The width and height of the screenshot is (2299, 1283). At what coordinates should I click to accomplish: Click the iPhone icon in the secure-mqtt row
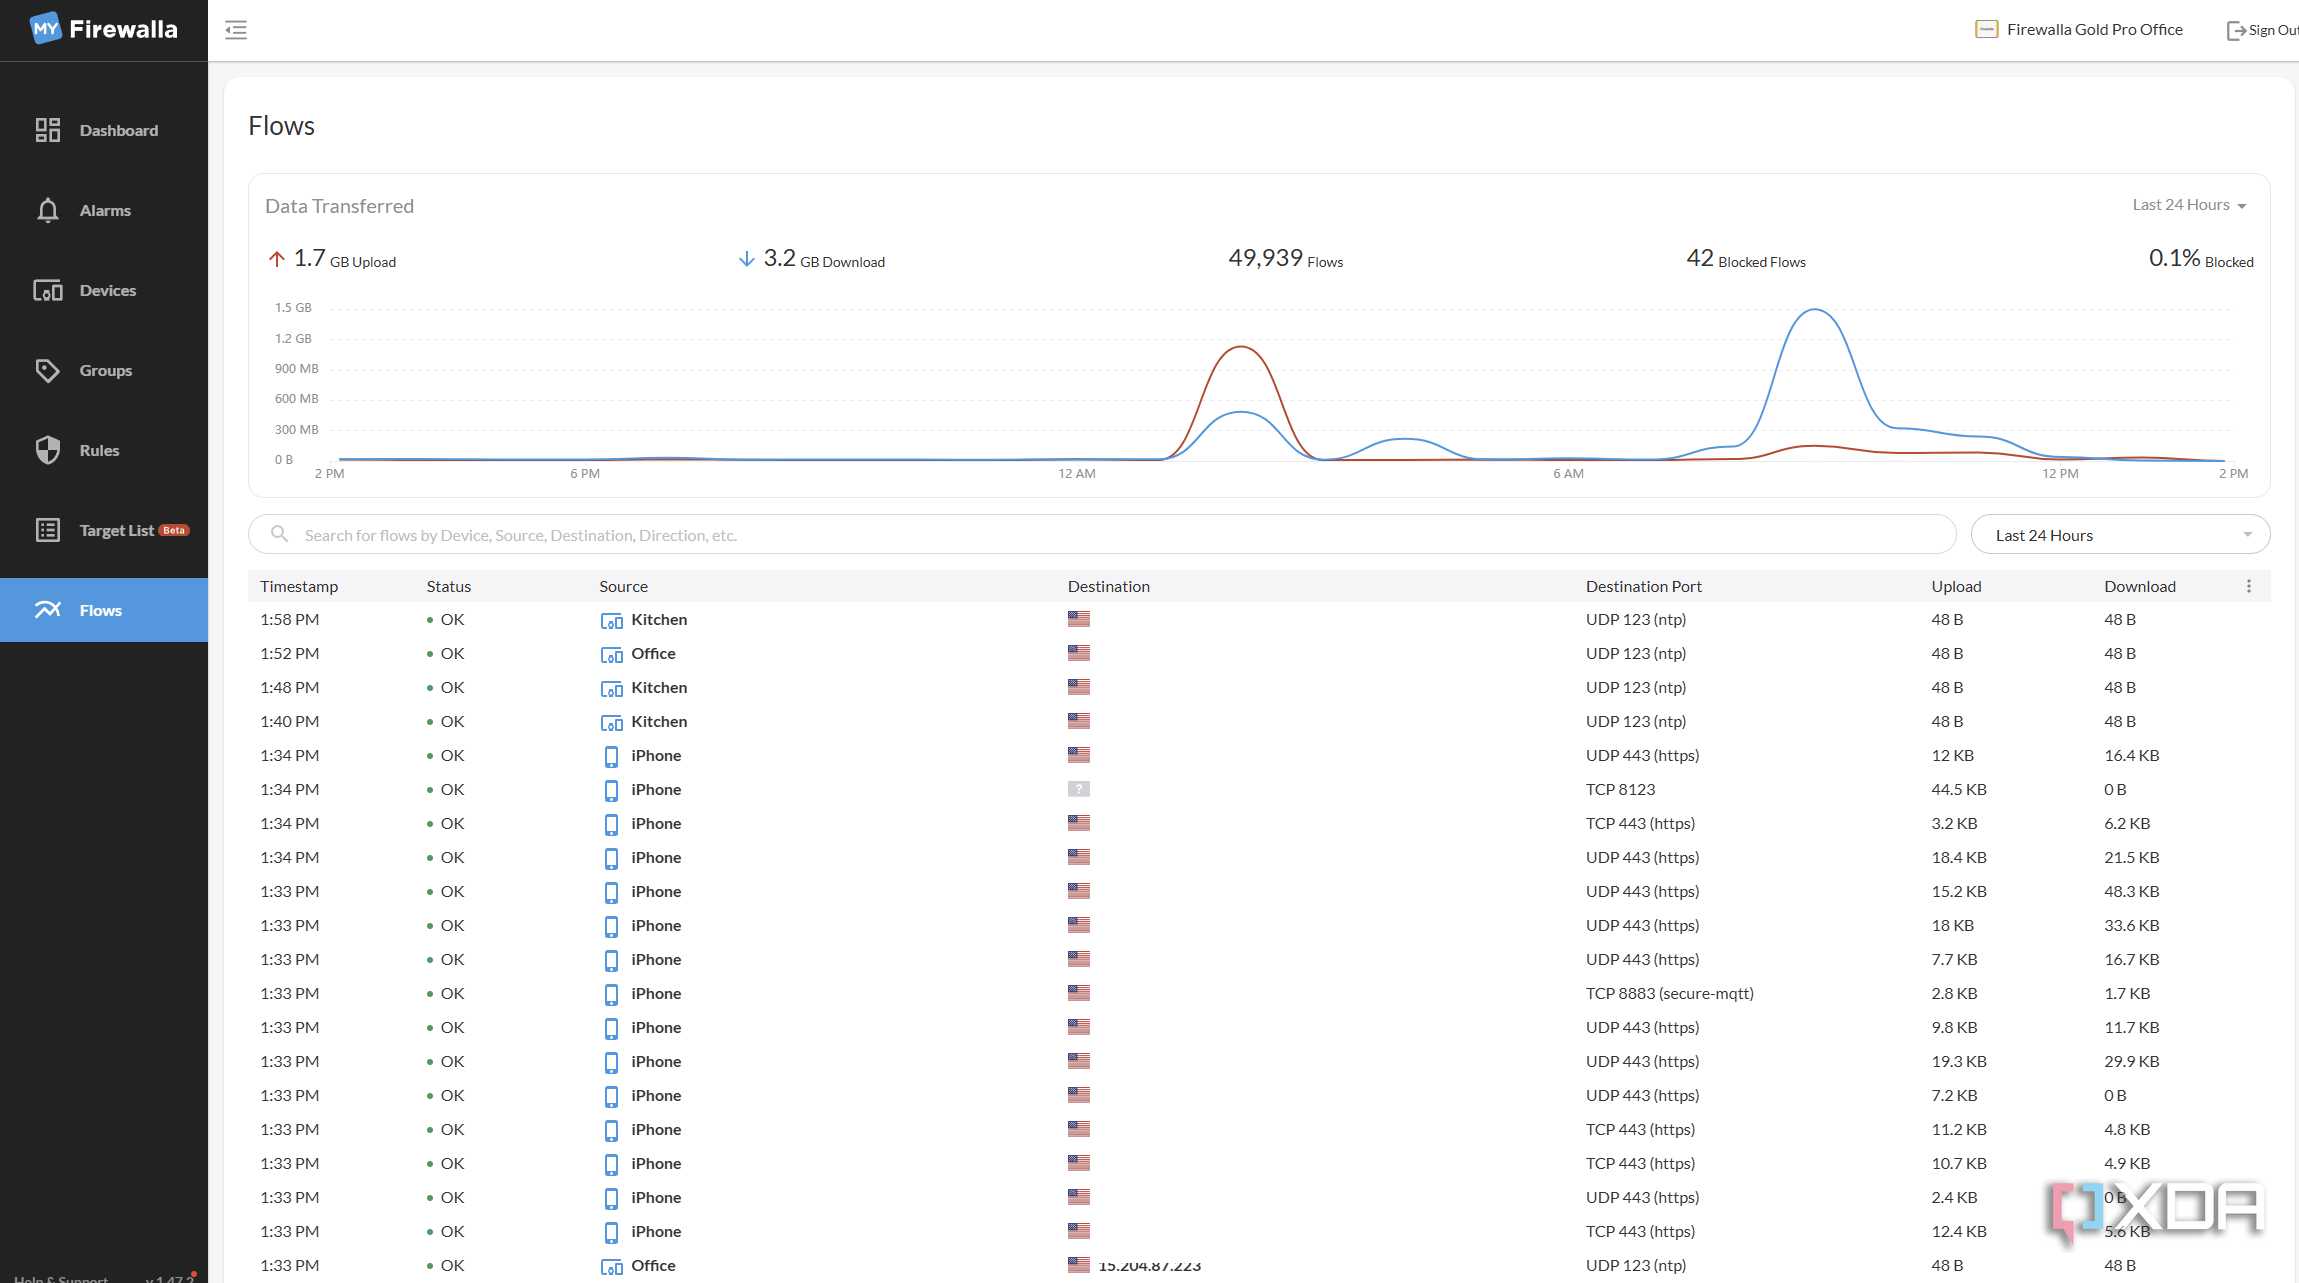pos(611,994)
